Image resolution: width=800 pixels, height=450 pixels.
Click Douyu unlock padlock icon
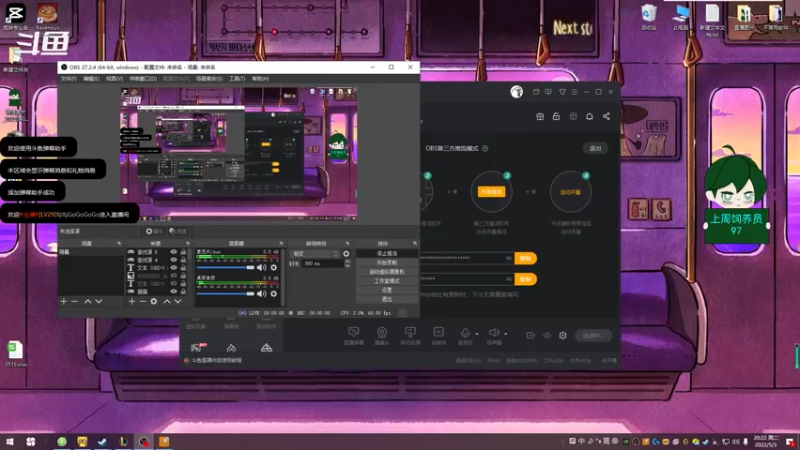click(x=556, y=116)
